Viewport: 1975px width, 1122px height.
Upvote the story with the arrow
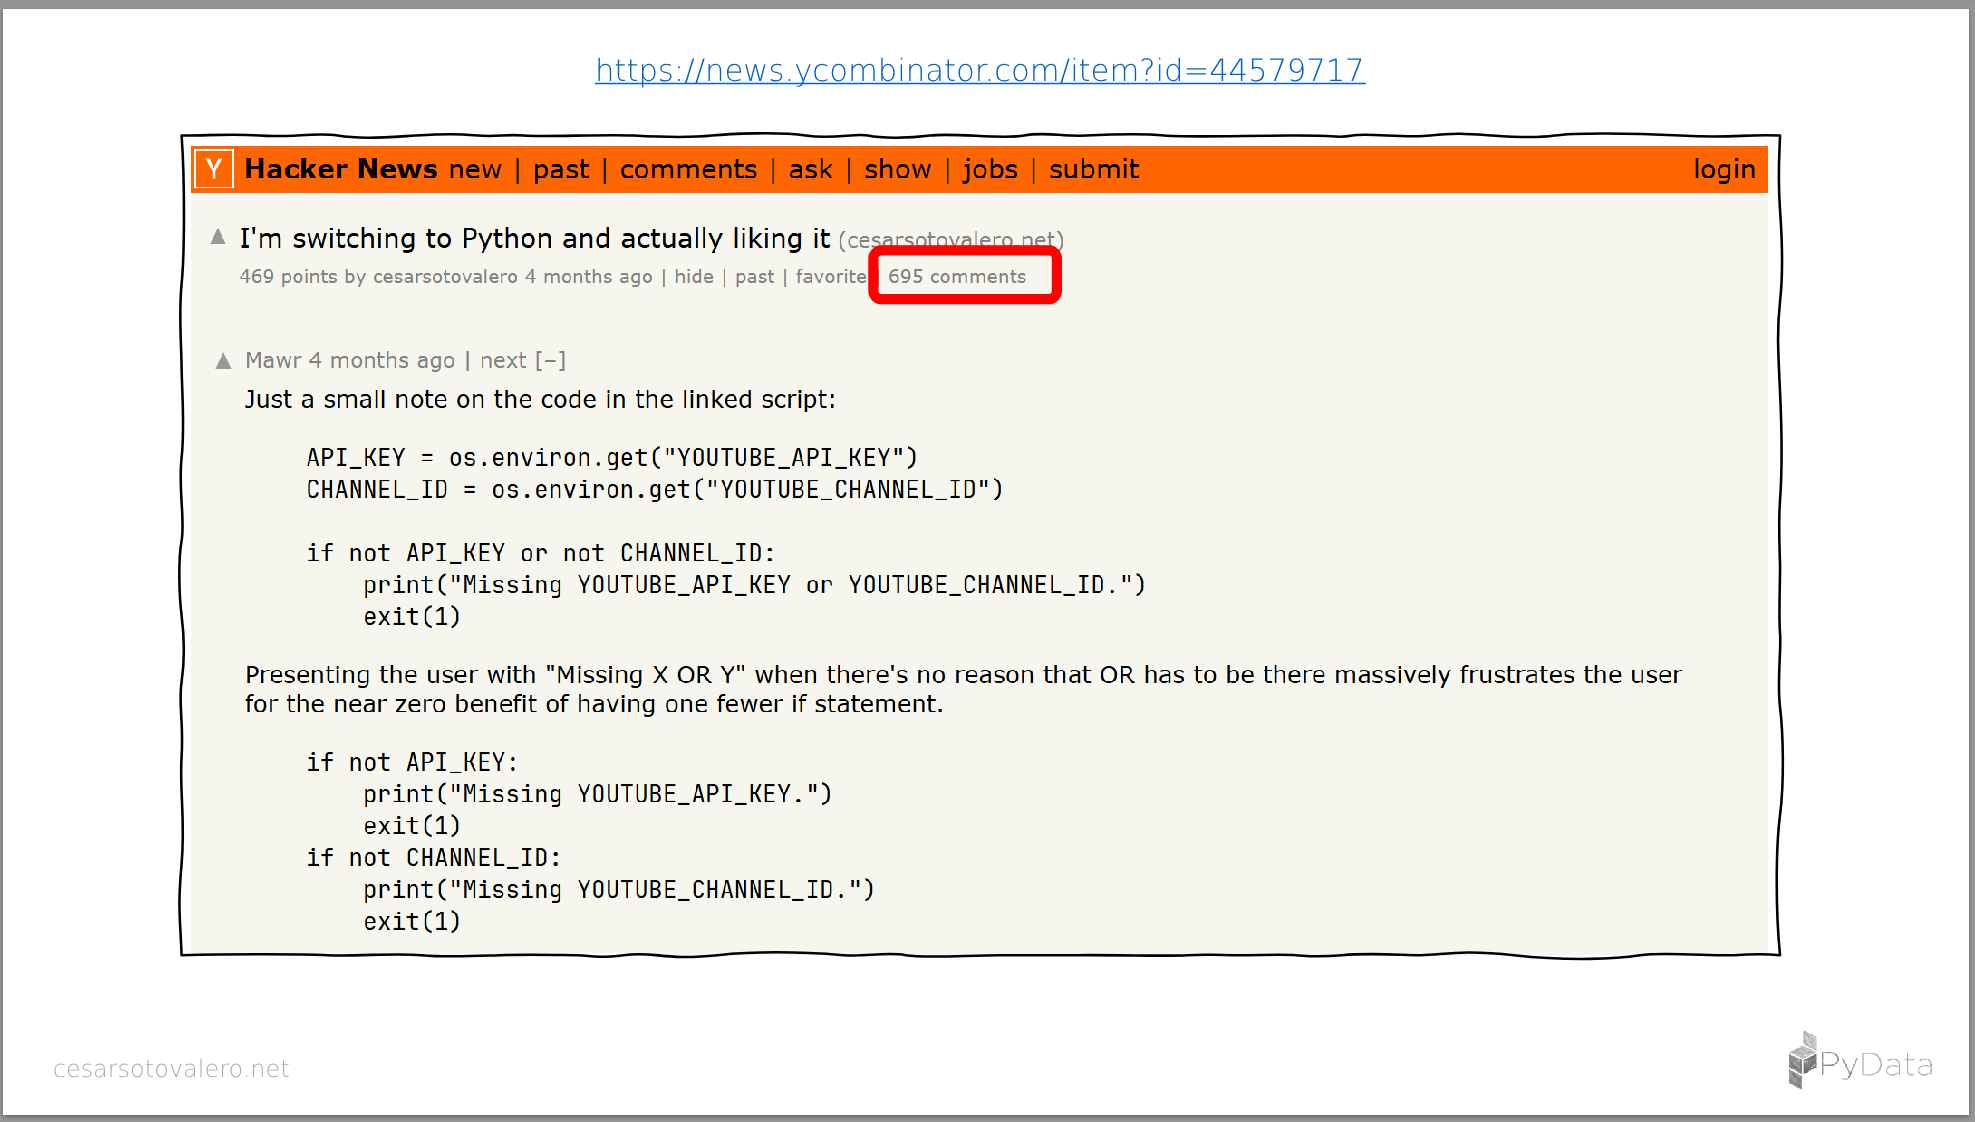tap(218, 237)
